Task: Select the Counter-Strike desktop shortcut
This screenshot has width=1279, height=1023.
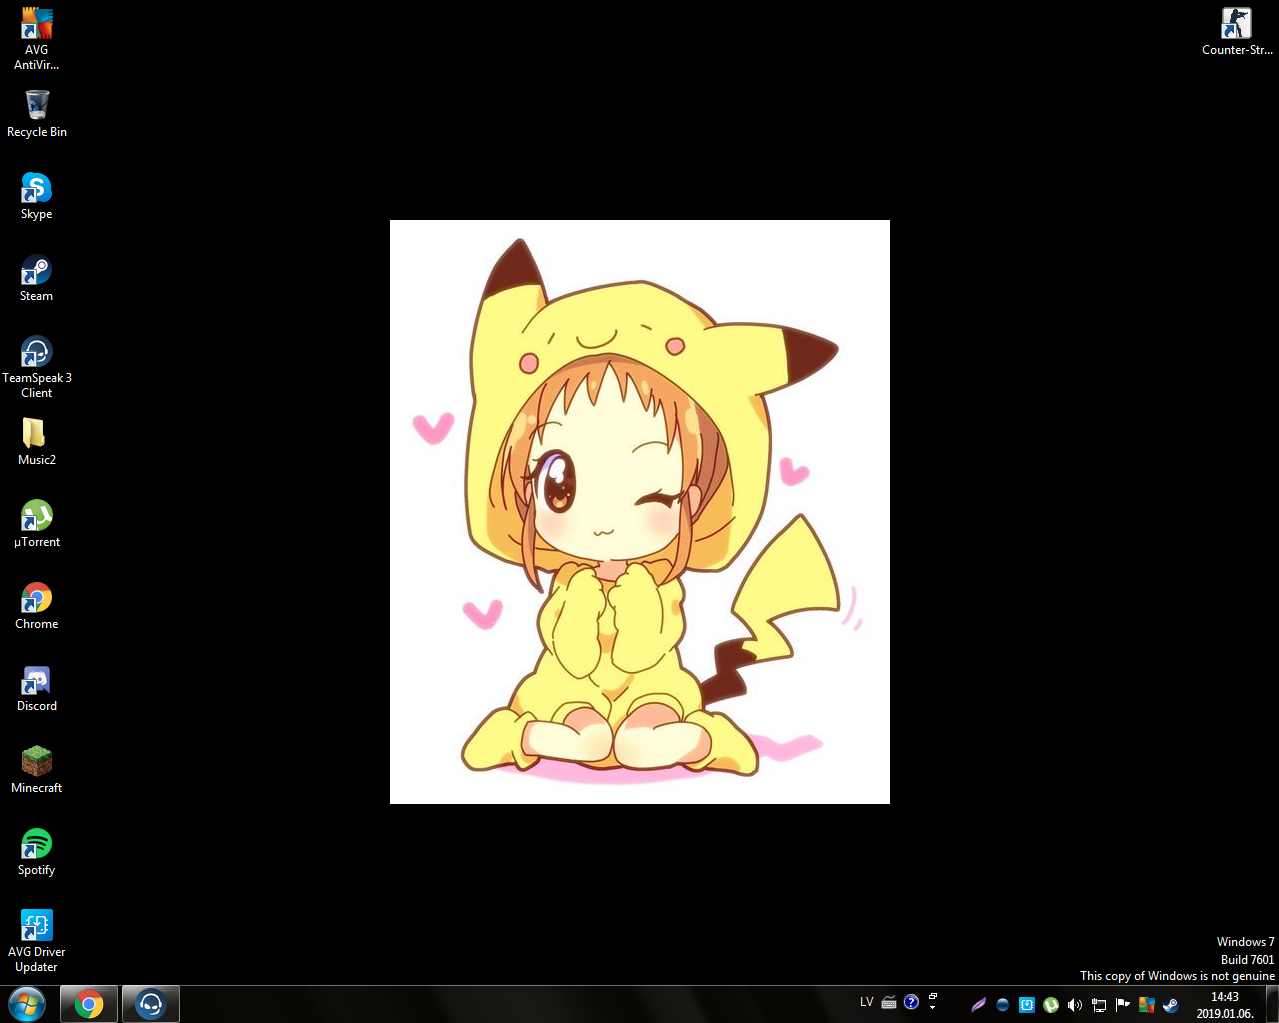Action: [x=1237, y=31]
